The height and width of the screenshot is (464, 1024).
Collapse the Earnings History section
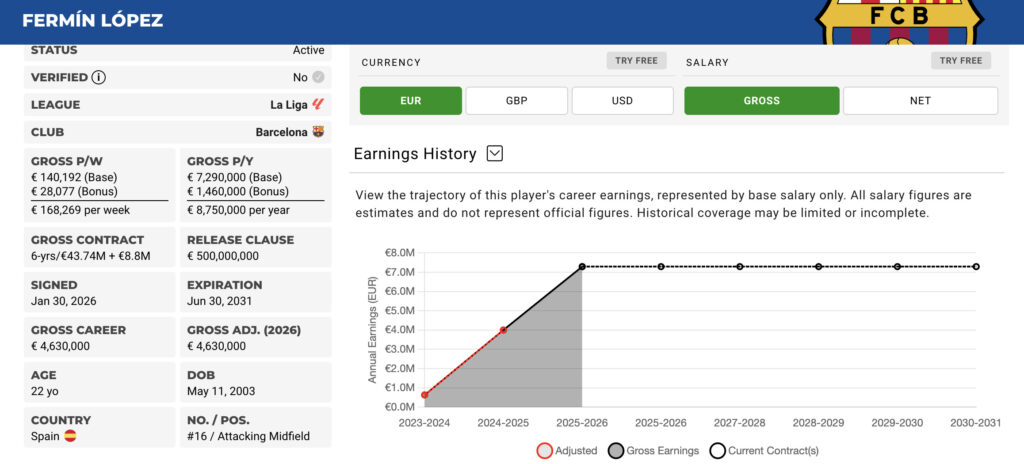point(495,154)
